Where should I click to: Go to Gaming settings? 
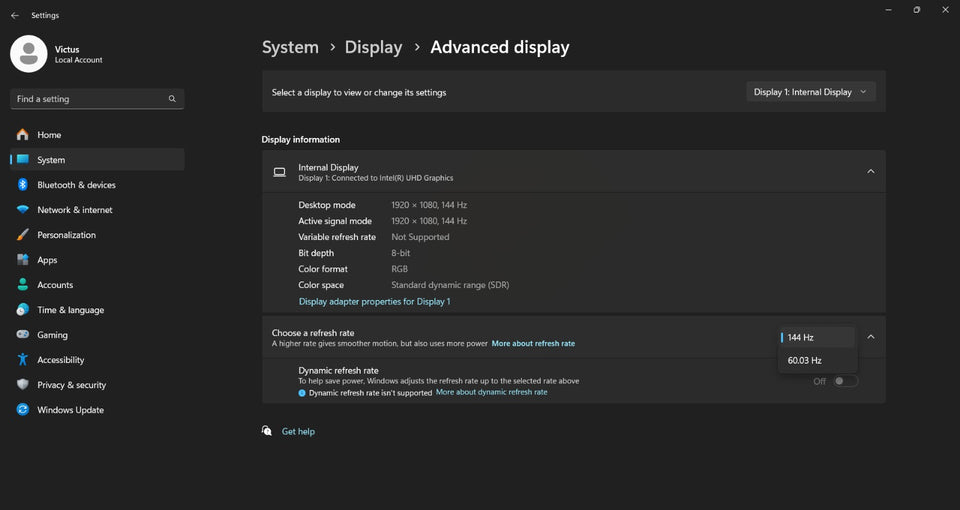97,335
